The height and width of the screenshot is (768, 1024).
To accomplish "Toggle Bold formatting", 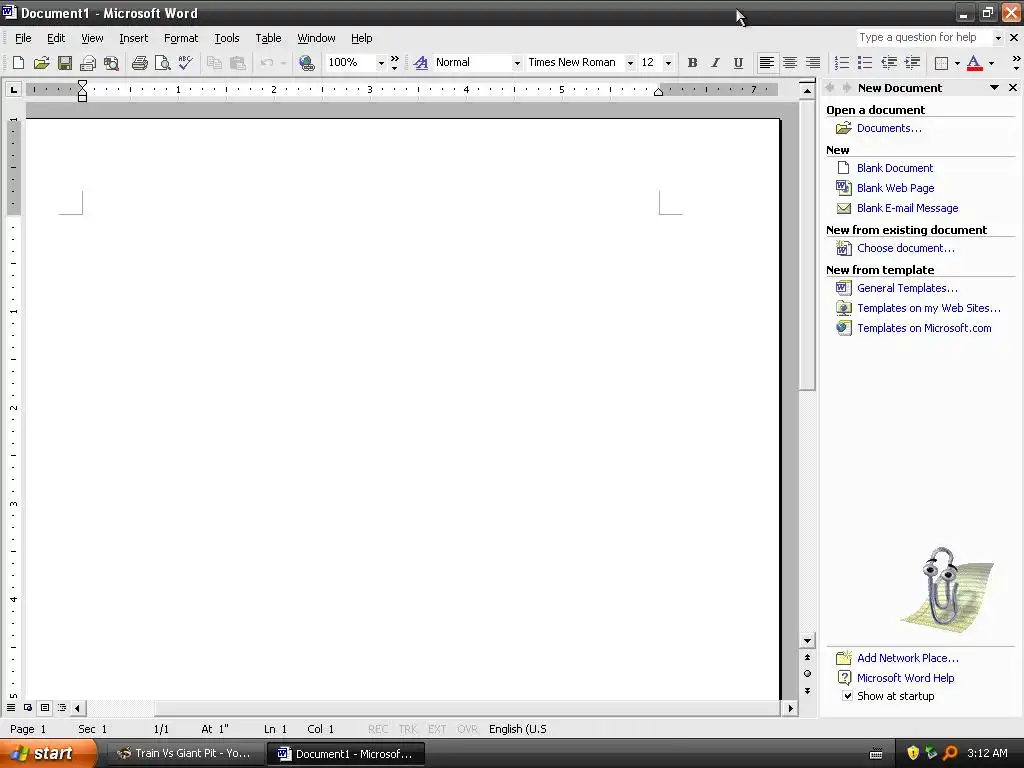I will 692,63.
